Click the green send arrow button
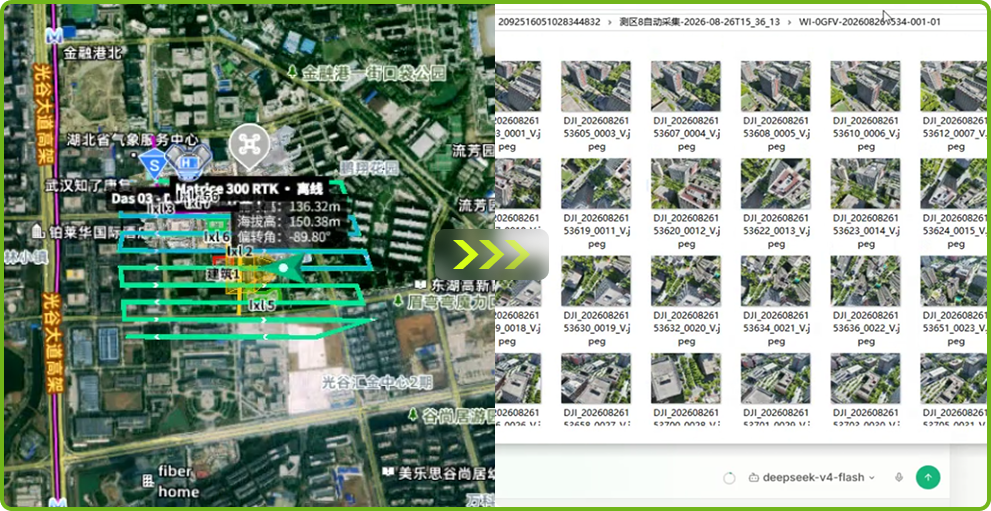 click(928, 478)
